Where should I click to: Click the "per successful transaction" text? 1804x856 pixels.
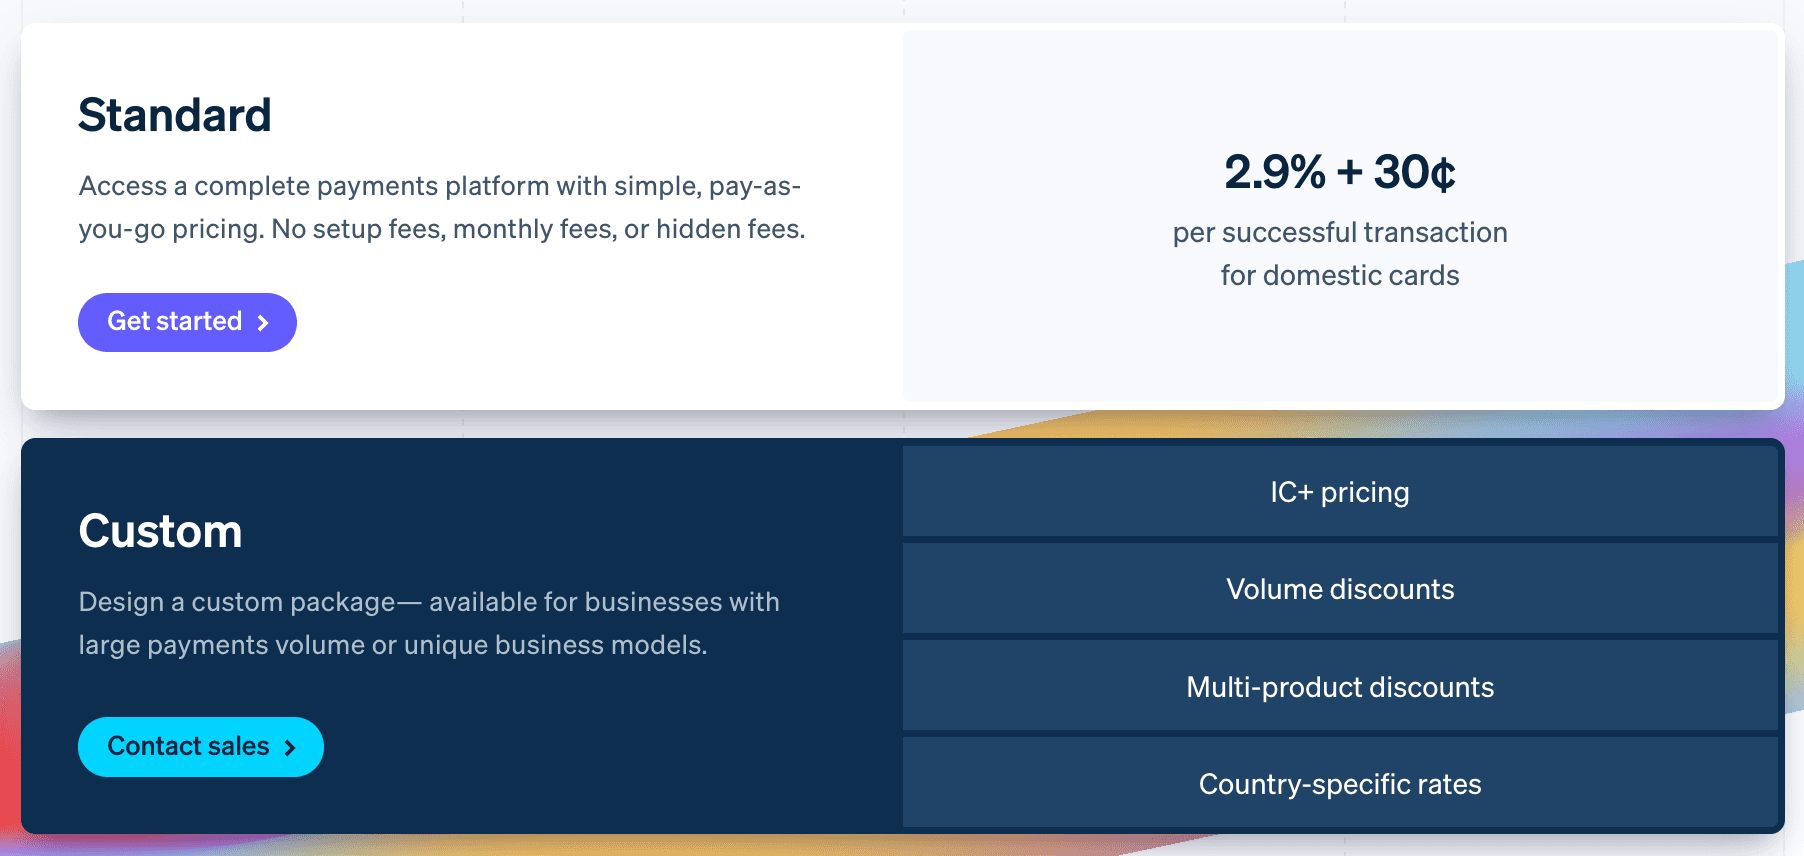[1340, 232]
